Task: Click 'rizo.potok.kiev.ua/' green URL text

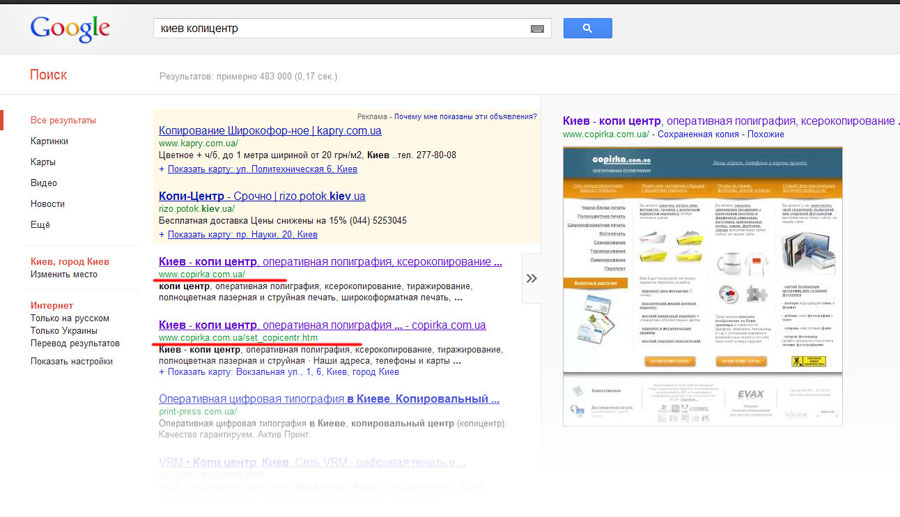Action: click(x=196, y=209)
